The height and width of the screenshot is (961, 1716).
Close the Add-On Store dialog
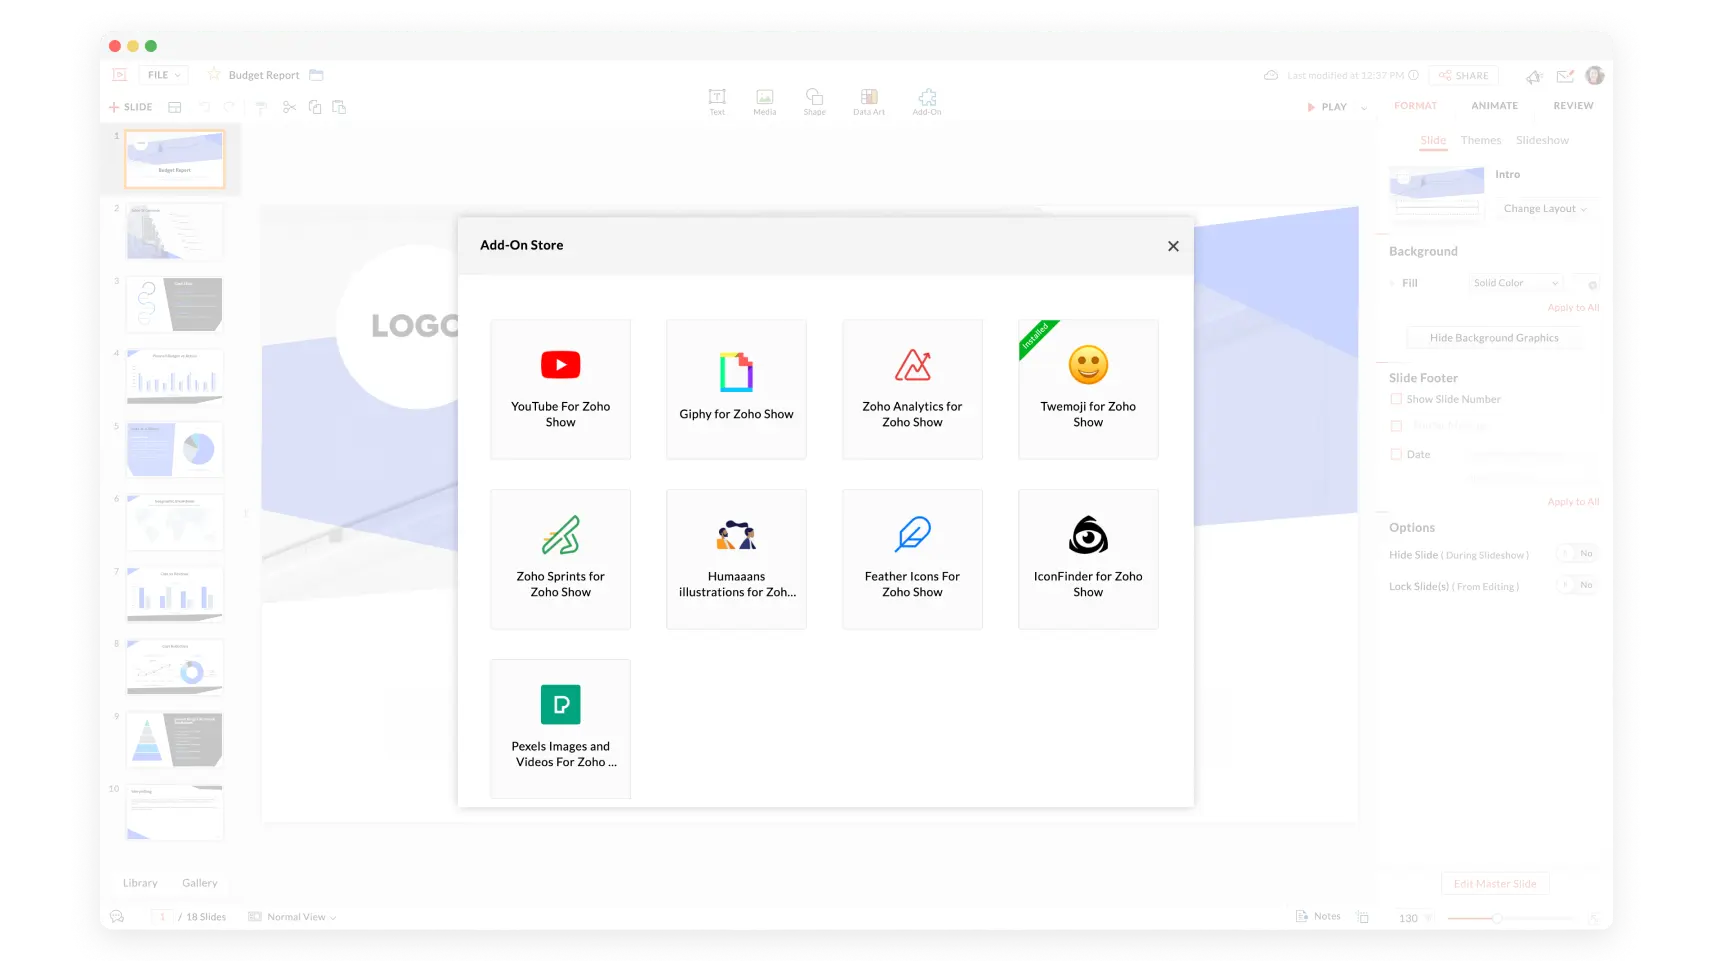pyautogui.click(x=1173, y=246)
